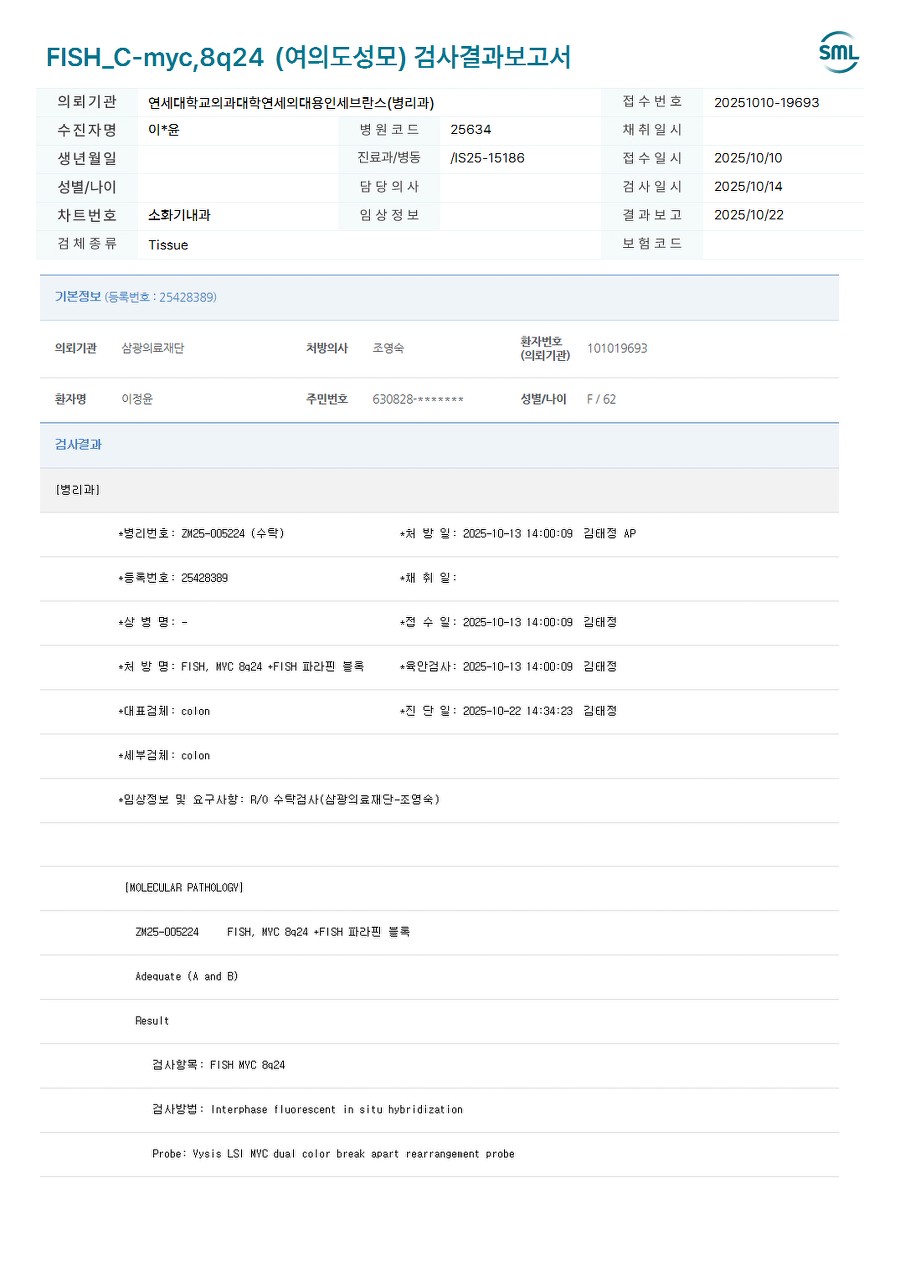This screenshot has height=1271, width=900.
Task: Click the Result label
Action: (152, 1021)
